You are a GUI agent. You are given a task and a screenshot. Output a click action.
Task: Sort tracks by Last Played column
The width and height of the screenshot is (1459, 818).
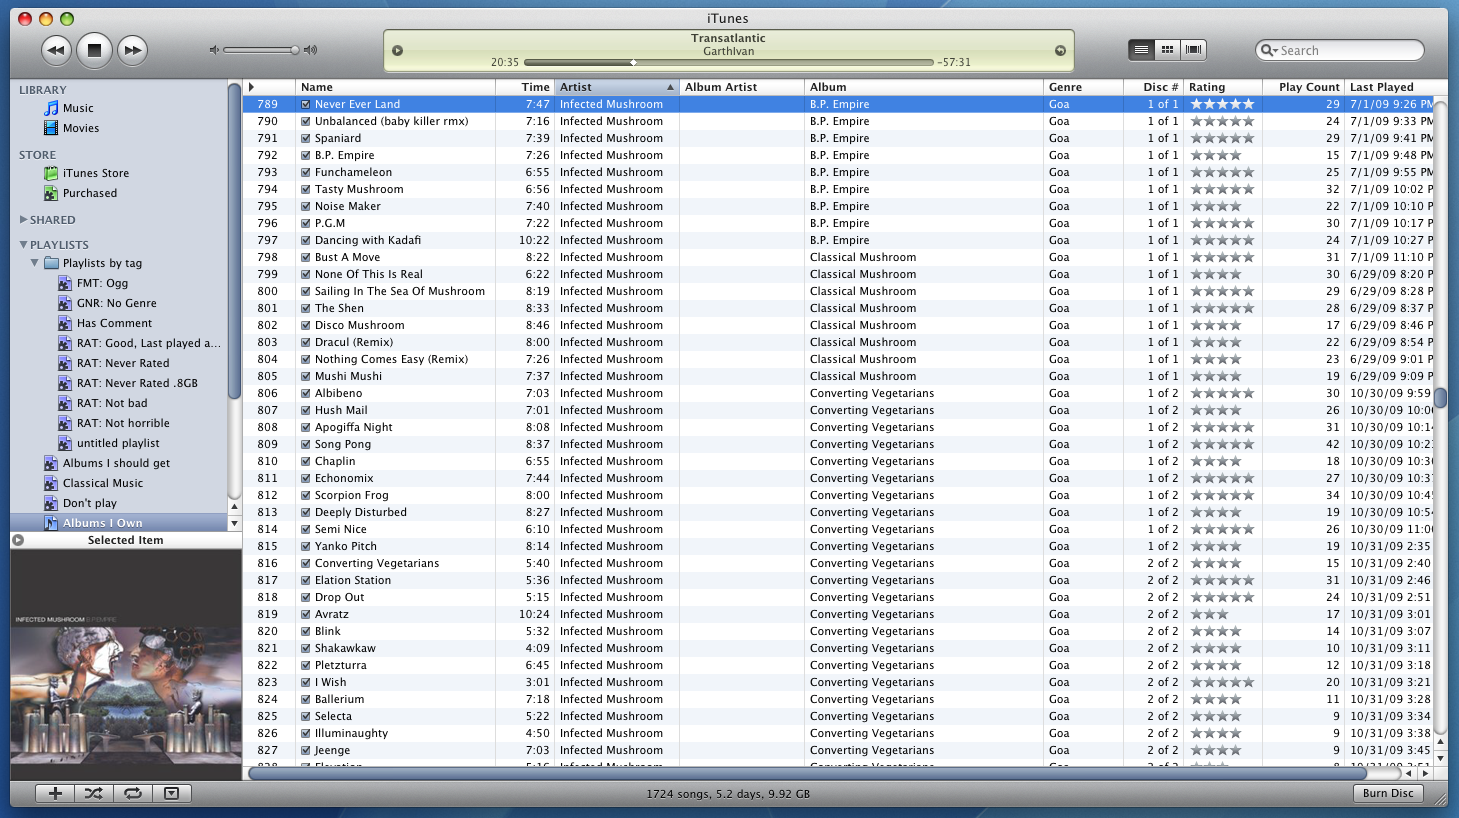tap(1390, 87)
